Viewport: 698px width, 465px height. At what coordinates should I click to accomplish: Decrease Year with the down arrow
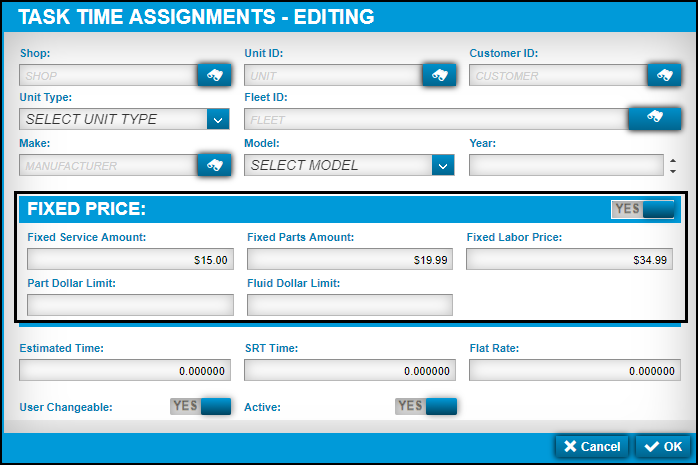[x=673, y=170]
